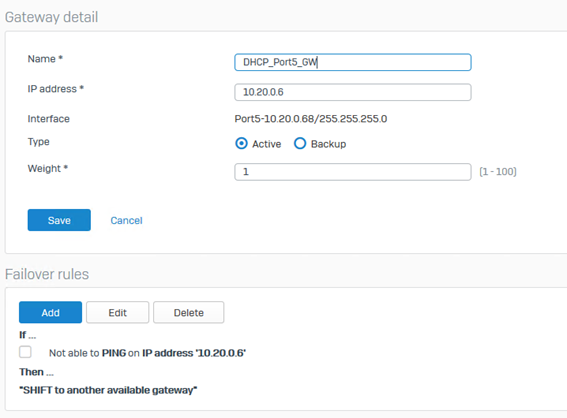This screenshot has width=567, height=418.
Task: Click the 'IP address *' field label
Action: tap(56, 89)
